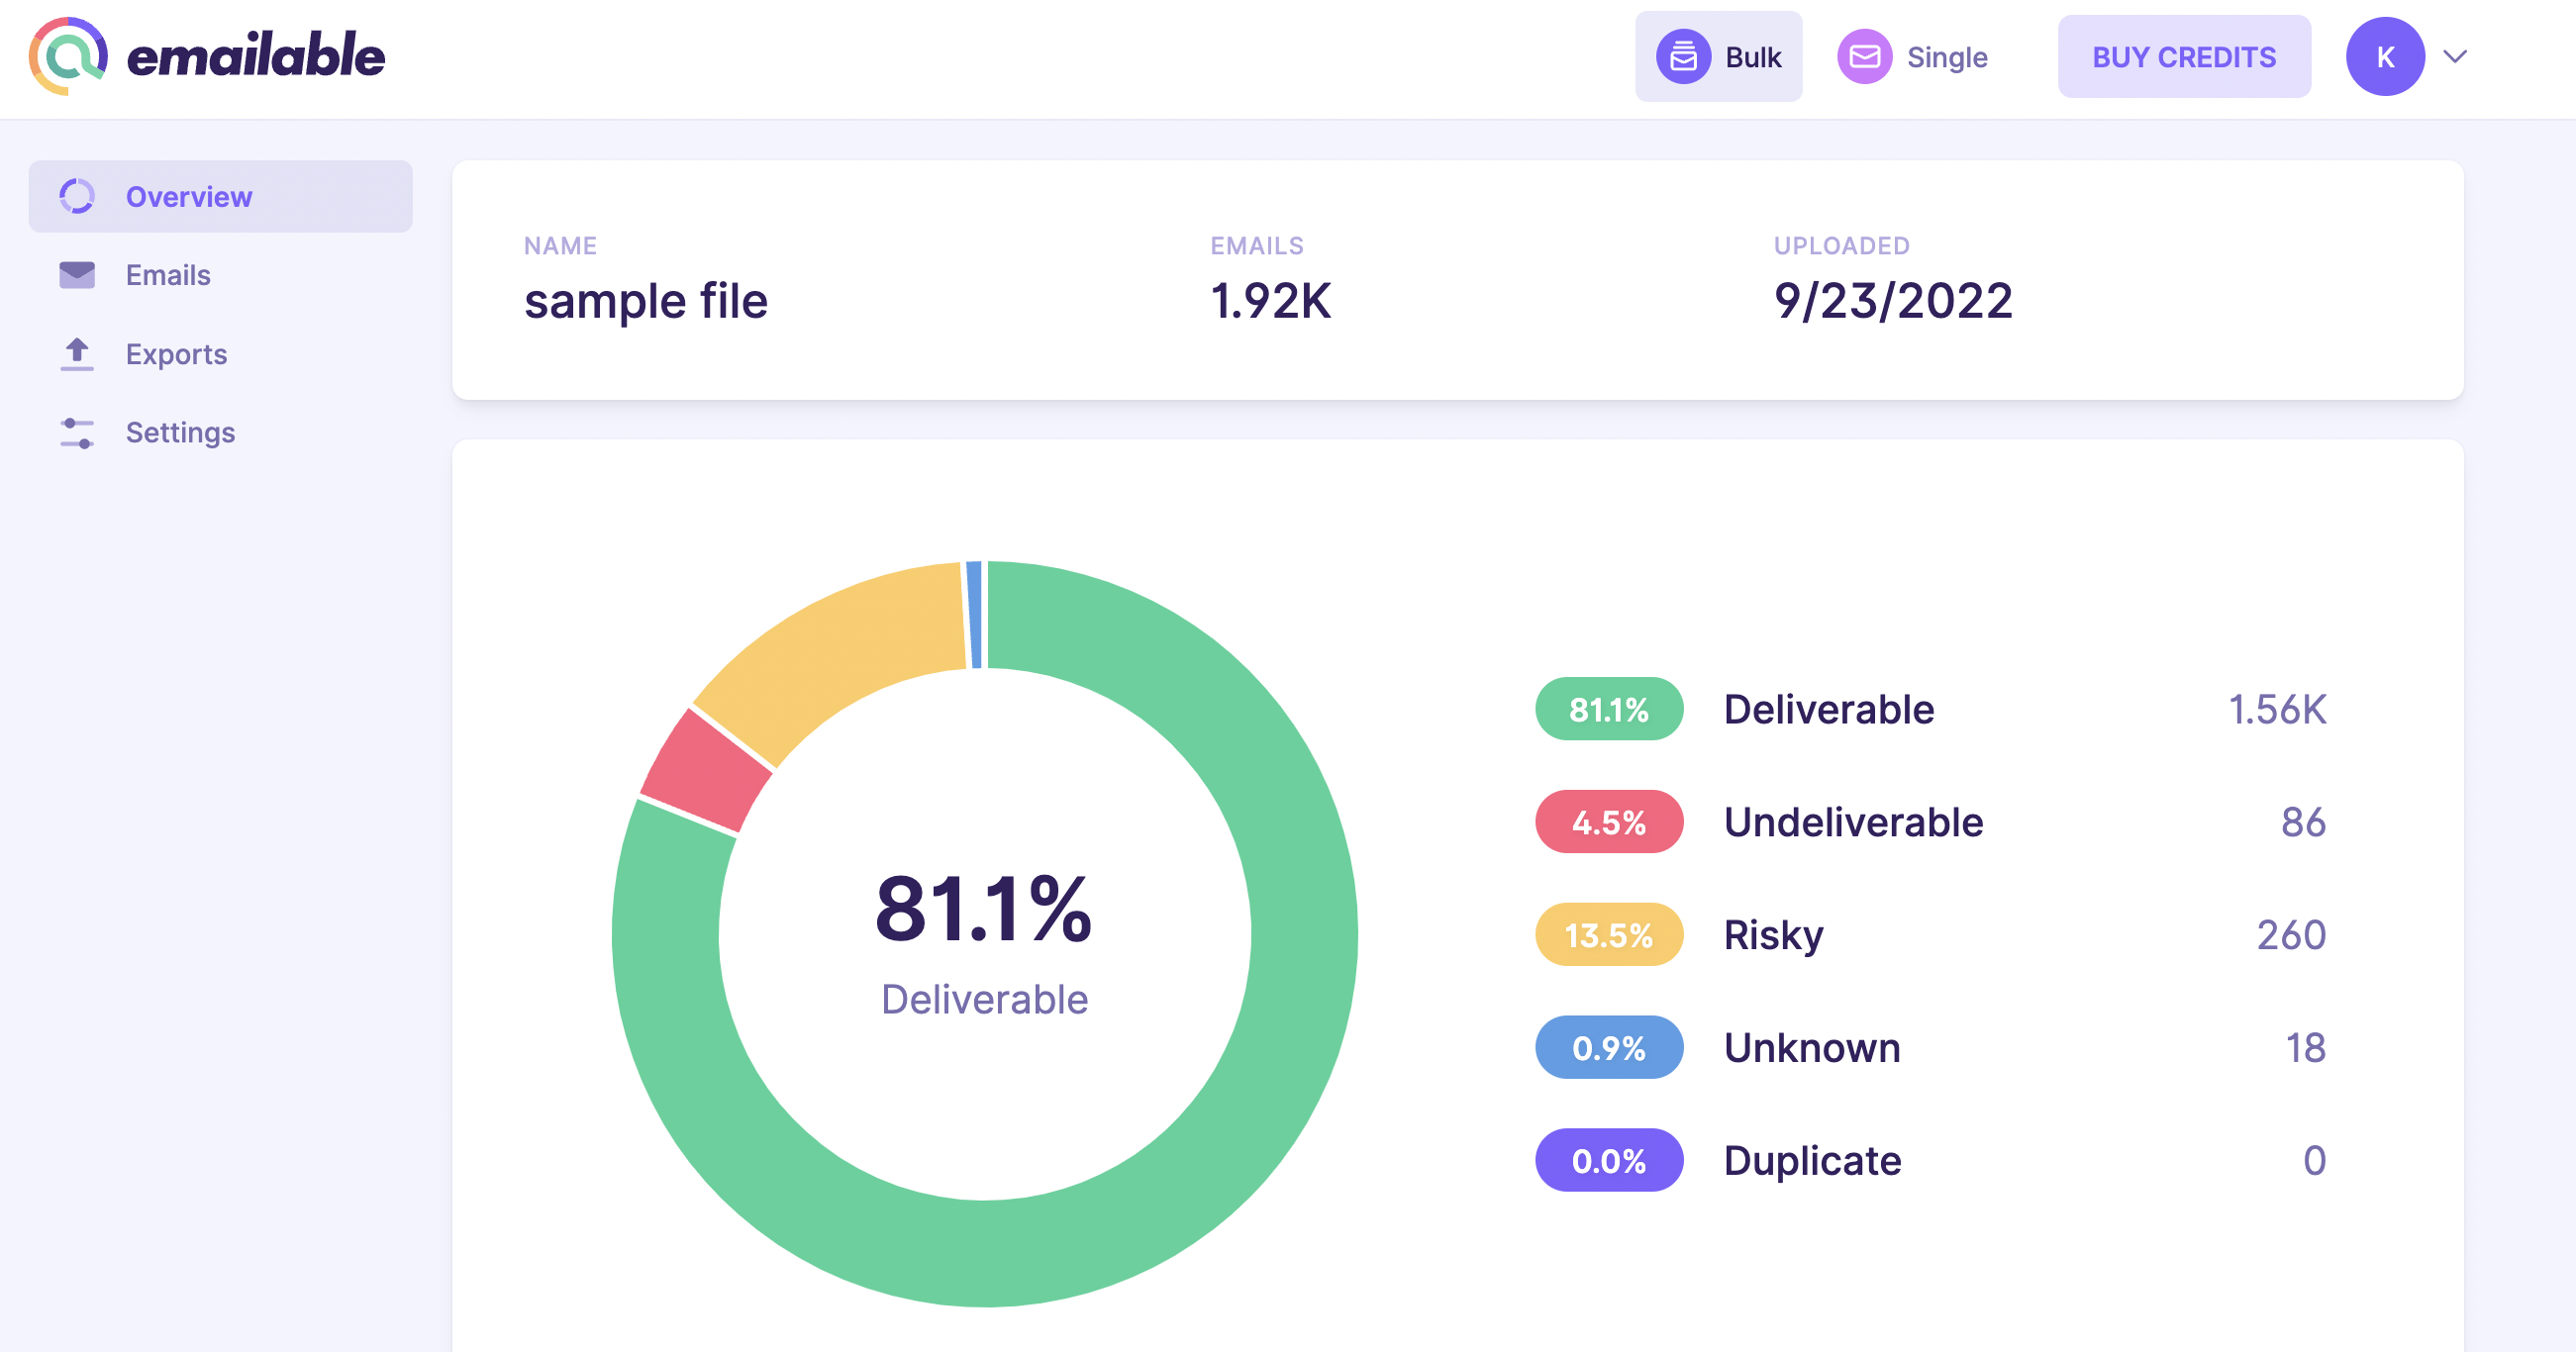Click the 260 Risky count
The width and height of the screenshot is (2576, 1352).
(x=2291, y=935)
